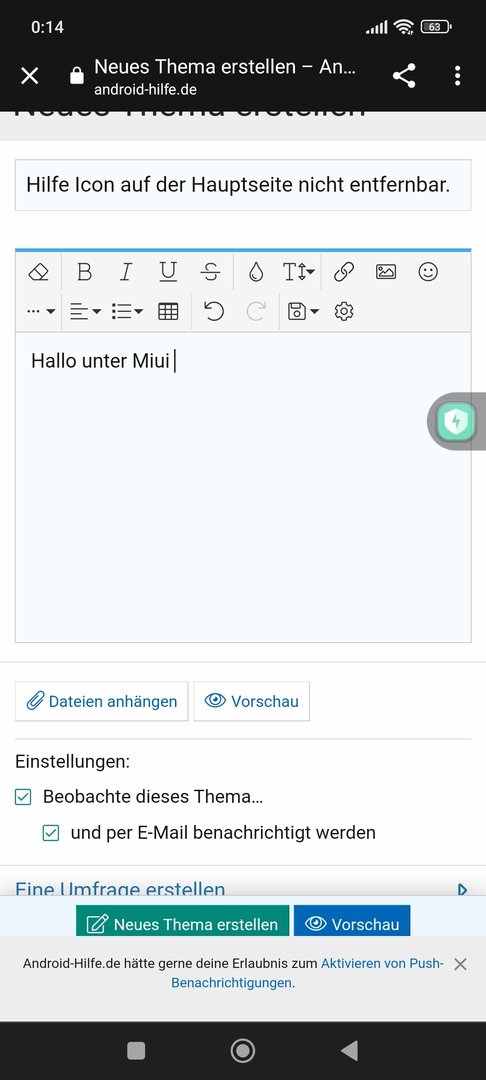Screen dimensions: 486x1080
Task: Click in the thread title field
Action: coord(243,185)
